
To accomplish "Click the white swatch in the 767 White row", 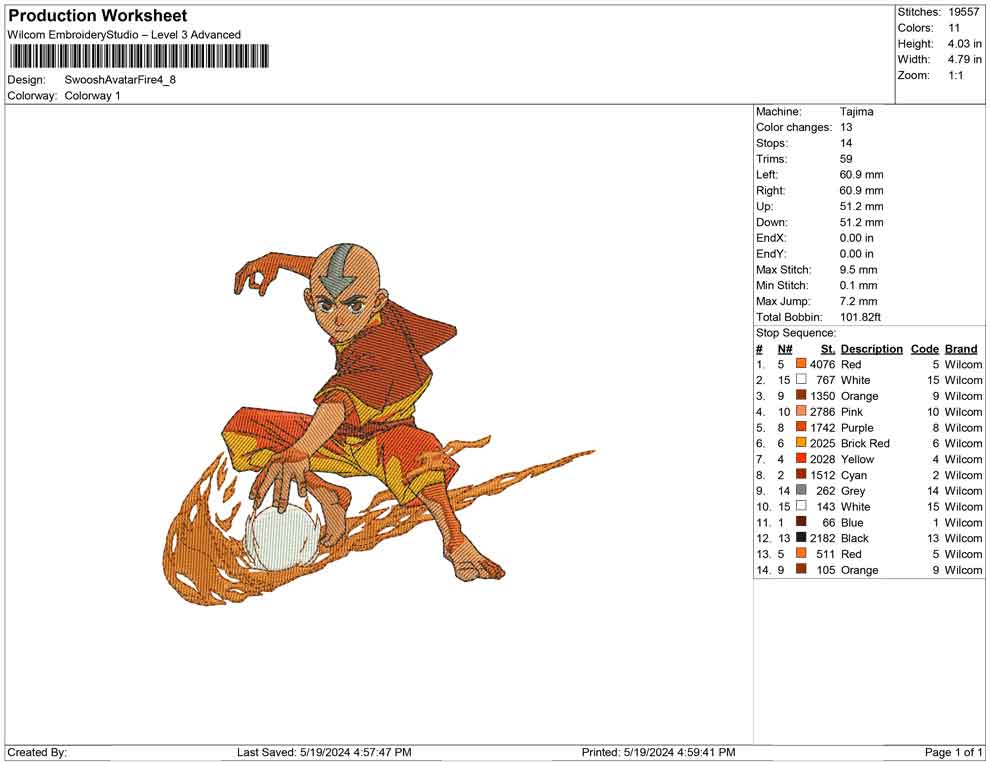I will tap(801, 379).
